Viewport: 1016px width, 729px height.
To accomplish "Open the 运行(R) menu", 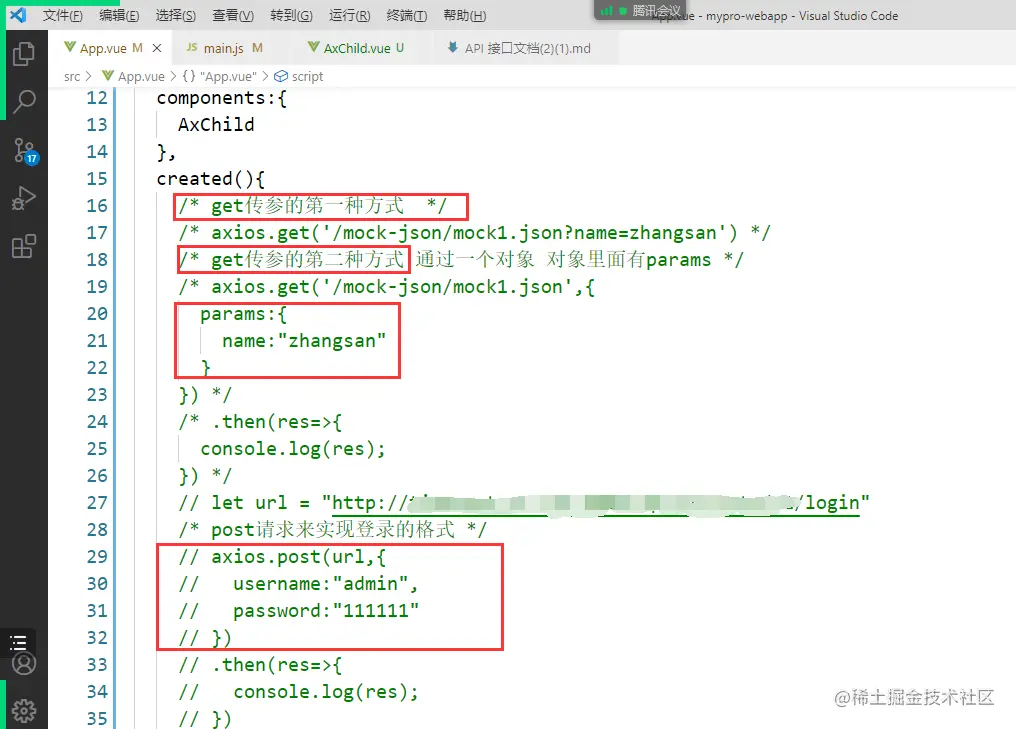I will pyautogui.click(x=350, y=16).
